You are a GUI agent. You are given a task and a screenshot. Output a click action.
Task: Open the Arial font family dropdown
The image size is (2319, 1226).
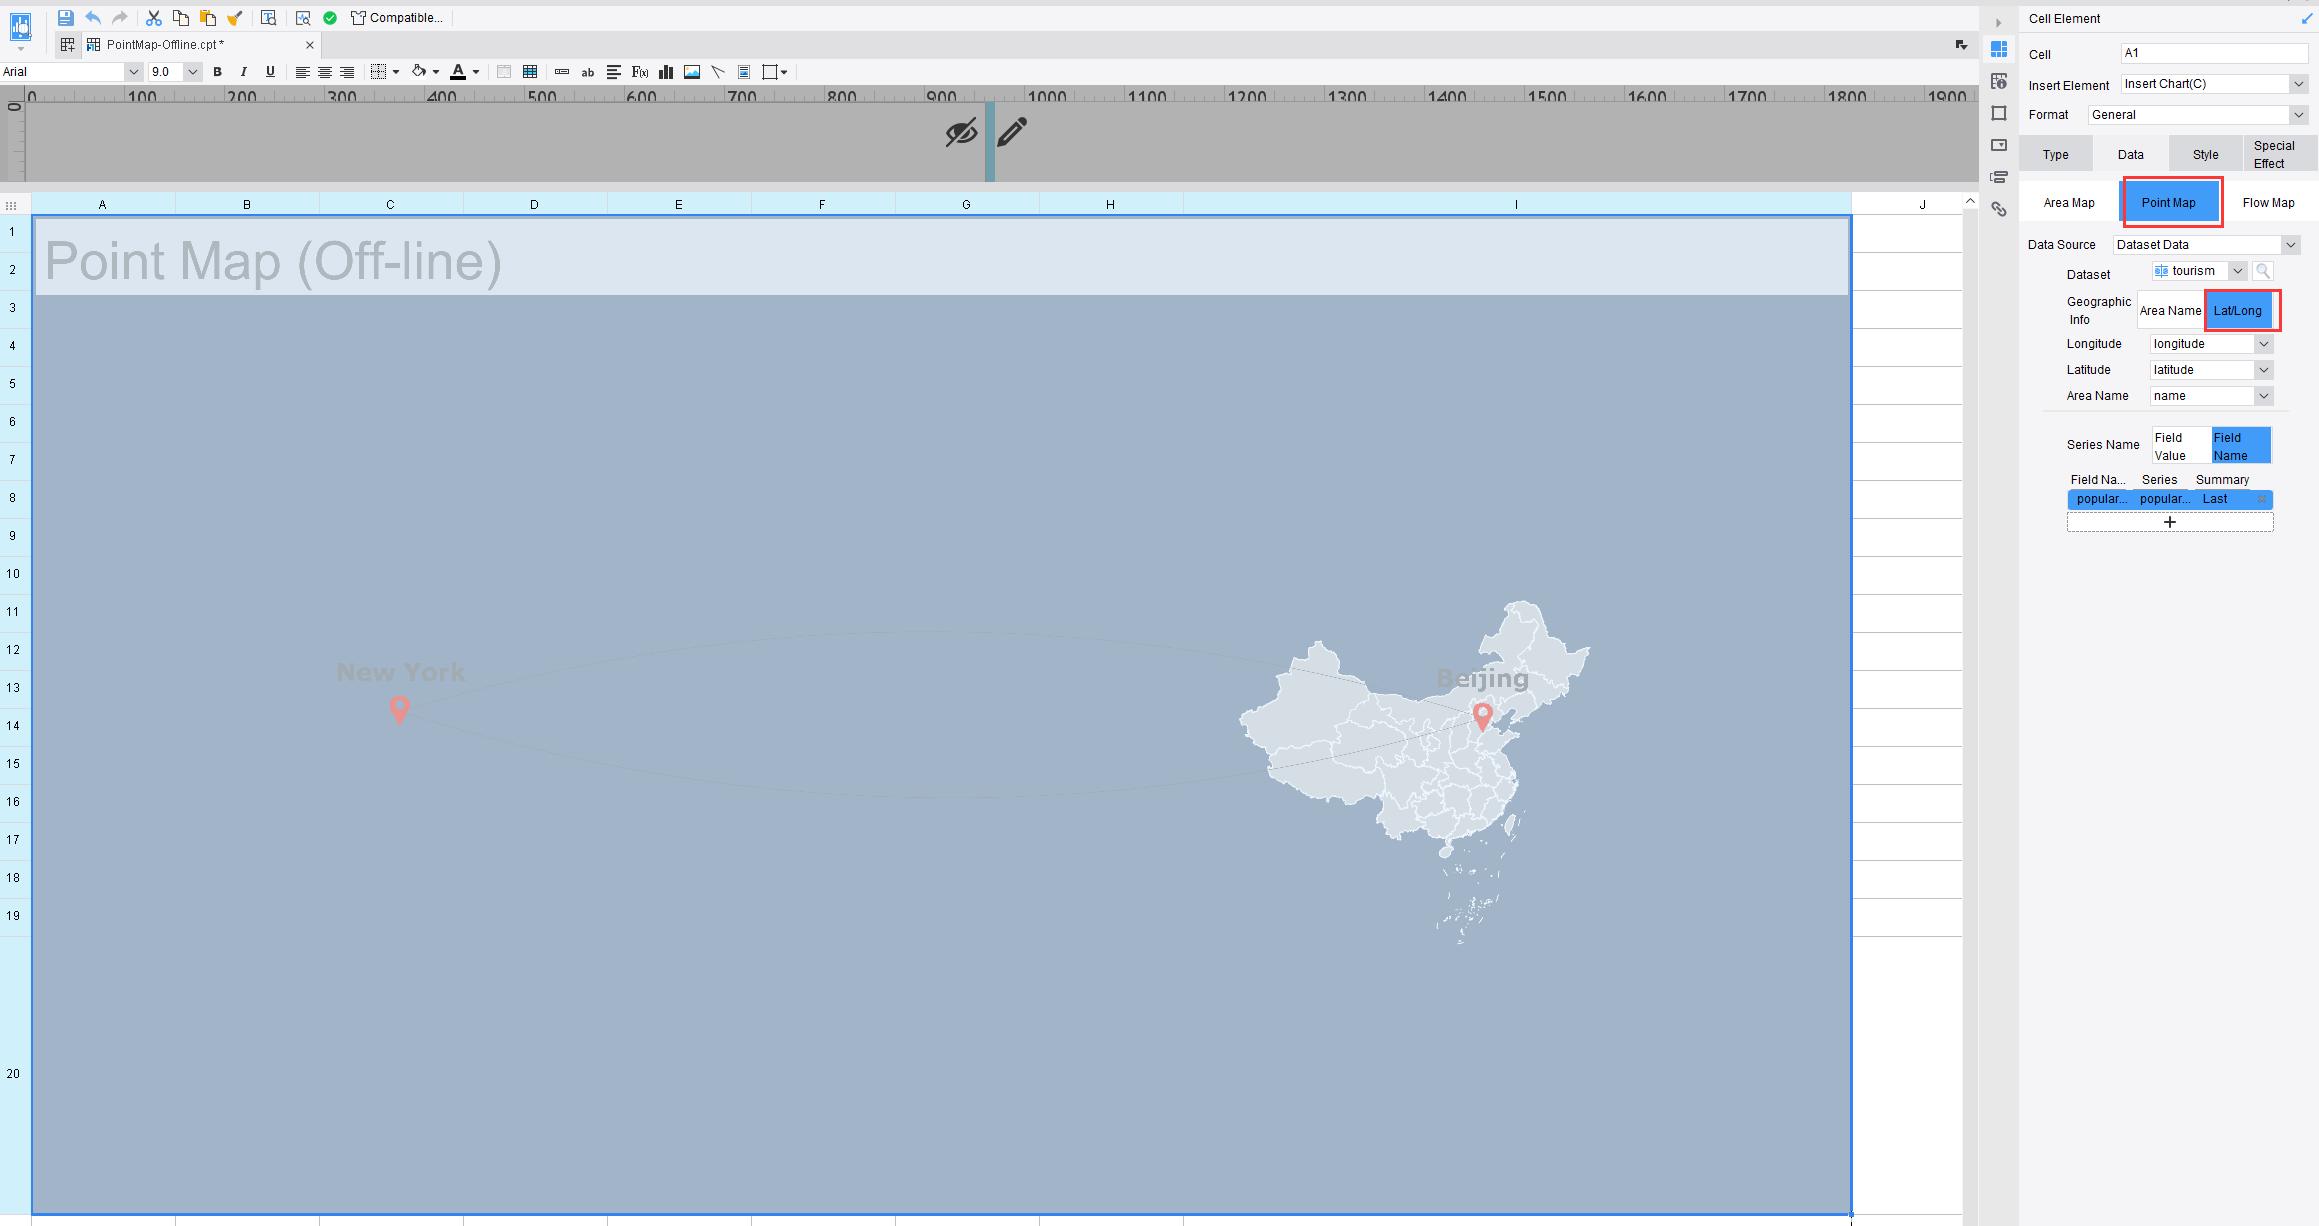tap(133, 71)
